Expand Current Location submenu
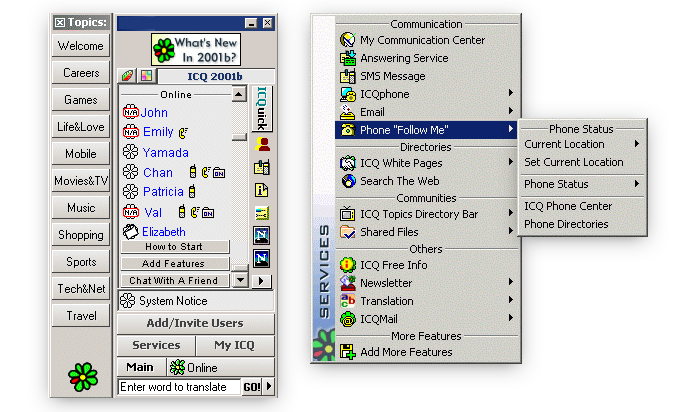This screenshot has width=696, height=412. [582, 144]
